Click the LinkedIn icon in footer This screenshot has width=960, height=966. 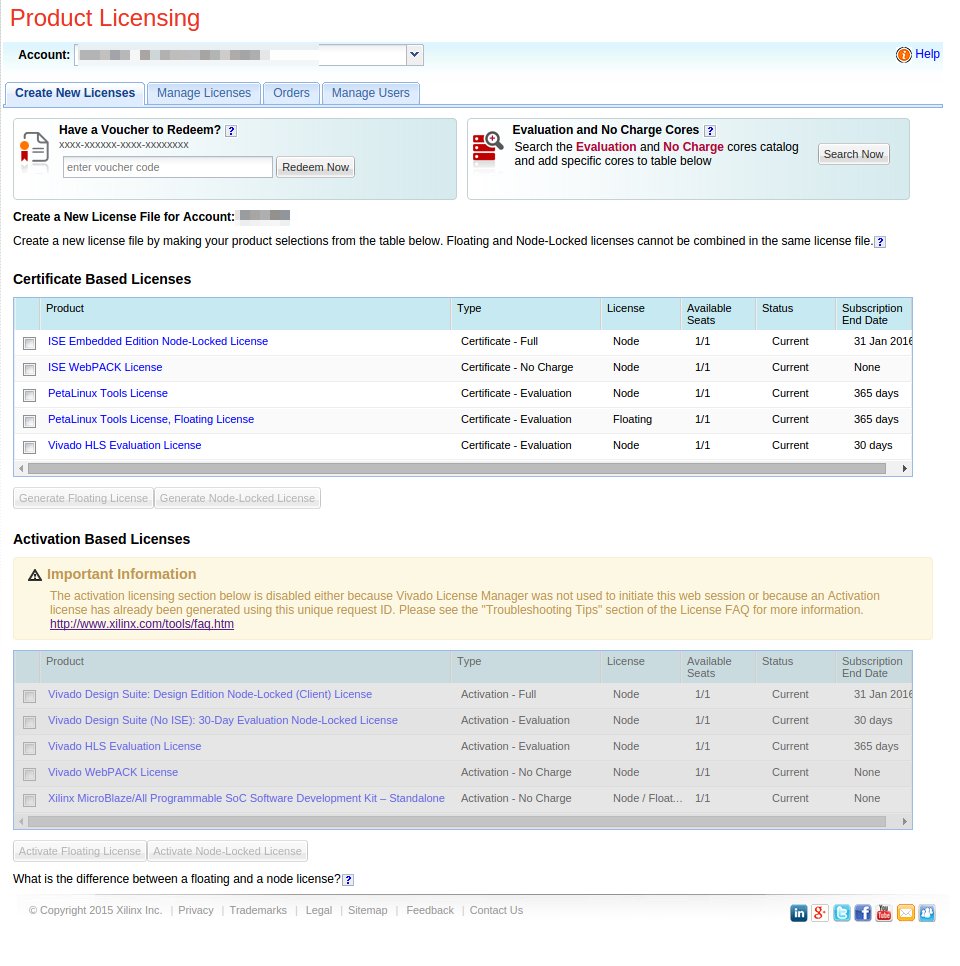coord(799,913)
